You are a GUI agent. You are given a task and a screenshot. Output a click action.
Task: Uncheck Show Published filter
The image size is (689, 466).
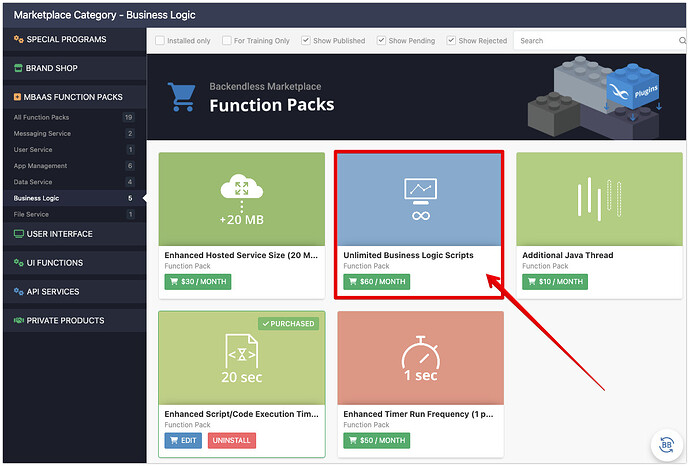[306, 40]
